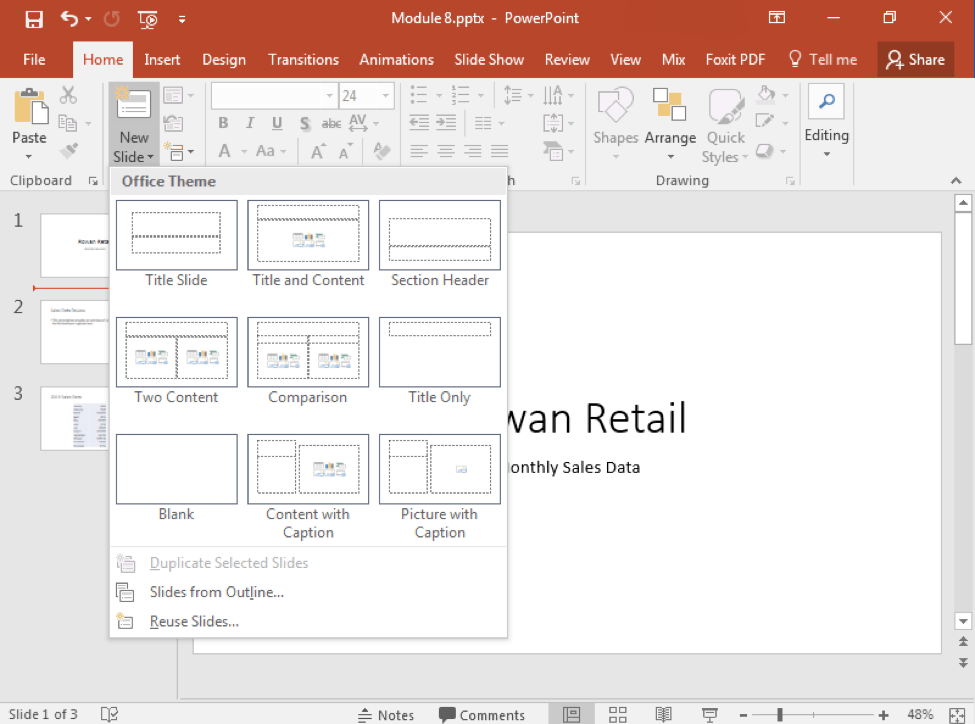This screenshot has height=724, width=975.
Task: Switch to the Animations tab
Action: click(x=397, y=60)
